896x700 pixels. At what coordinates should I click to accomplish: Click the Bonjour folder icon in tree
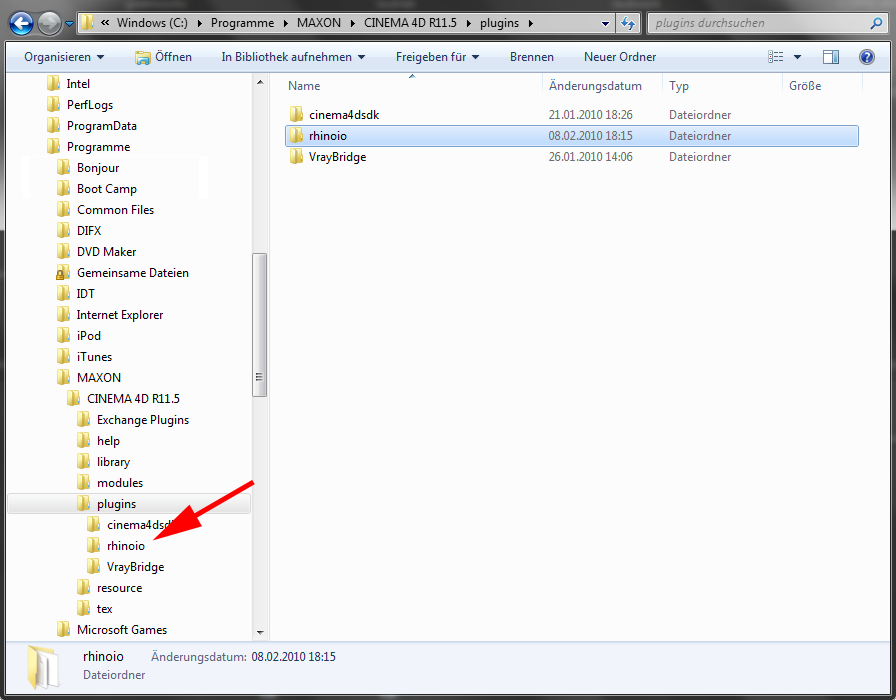point(63,168)
